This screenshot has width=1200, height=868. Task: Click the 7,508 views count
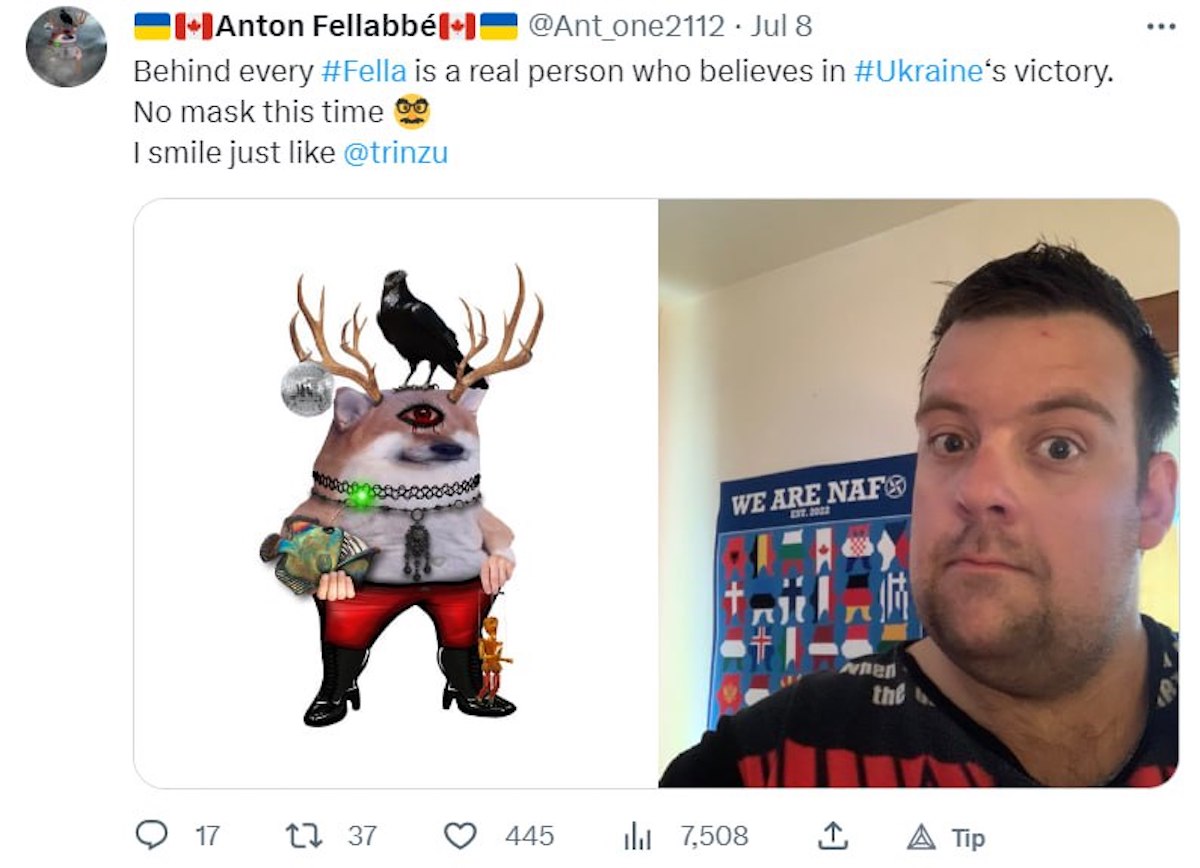point(714,836)
